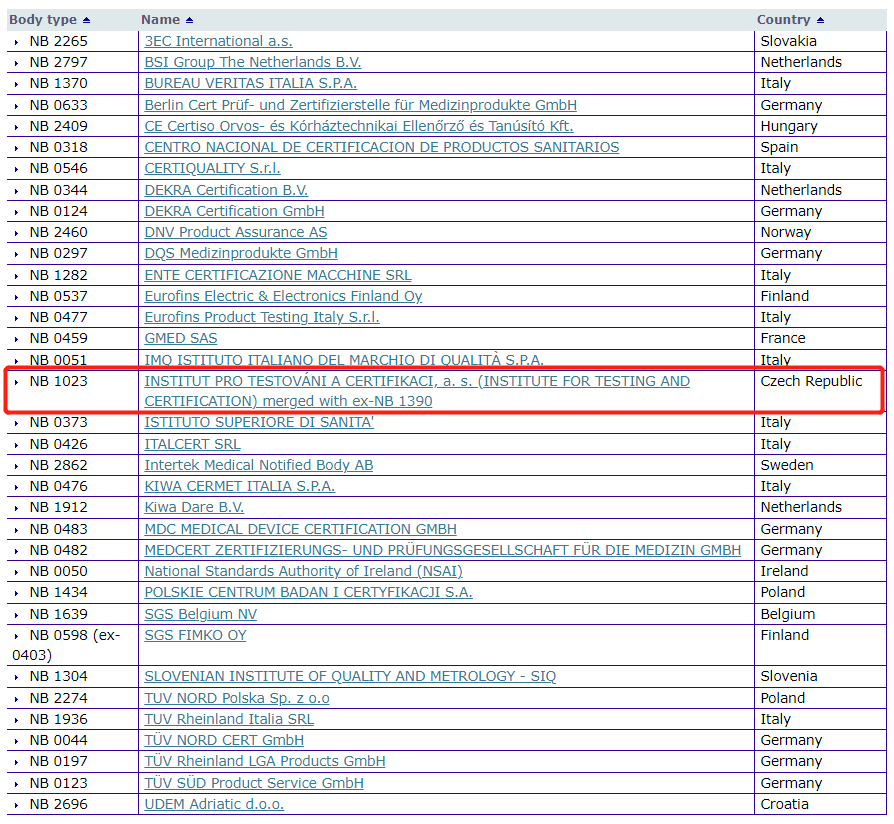Open TÜV Rheinland LGA Products GmbH link
This screenshot has height=824, width=894.
[265, 761]
